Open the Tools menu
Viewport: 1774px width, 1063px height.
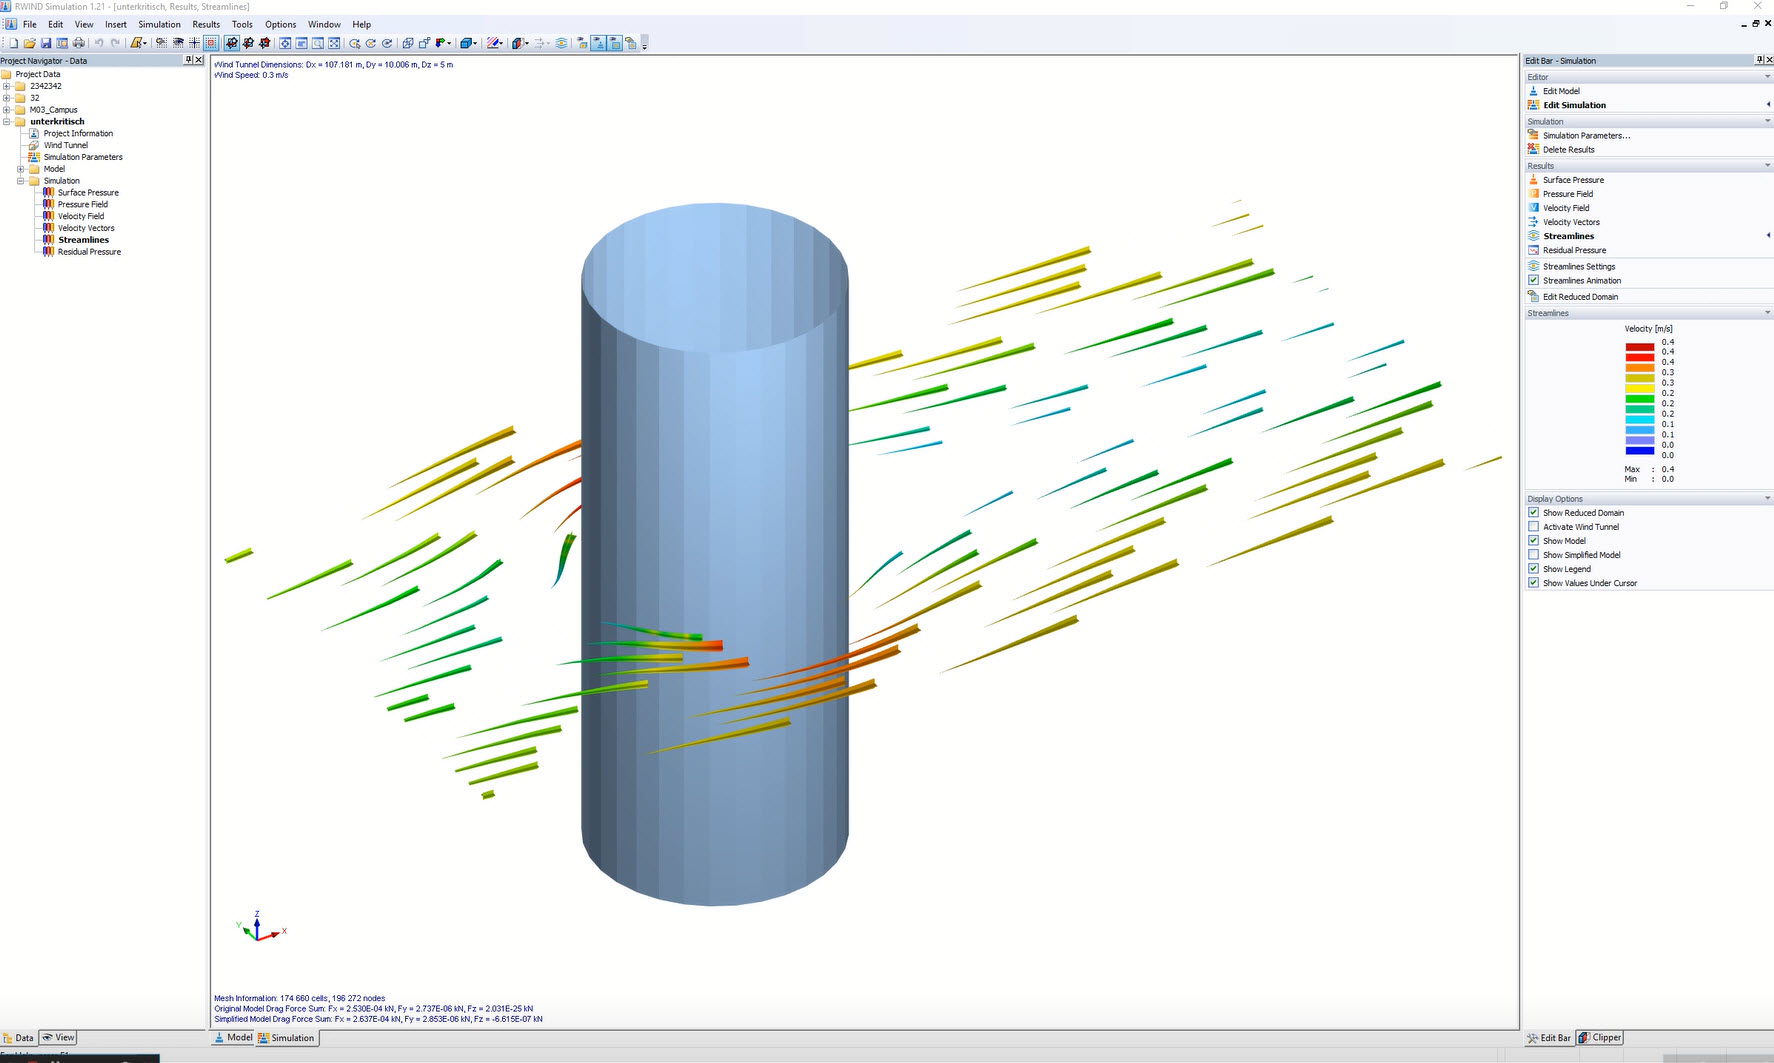click(x=242, y=24)
